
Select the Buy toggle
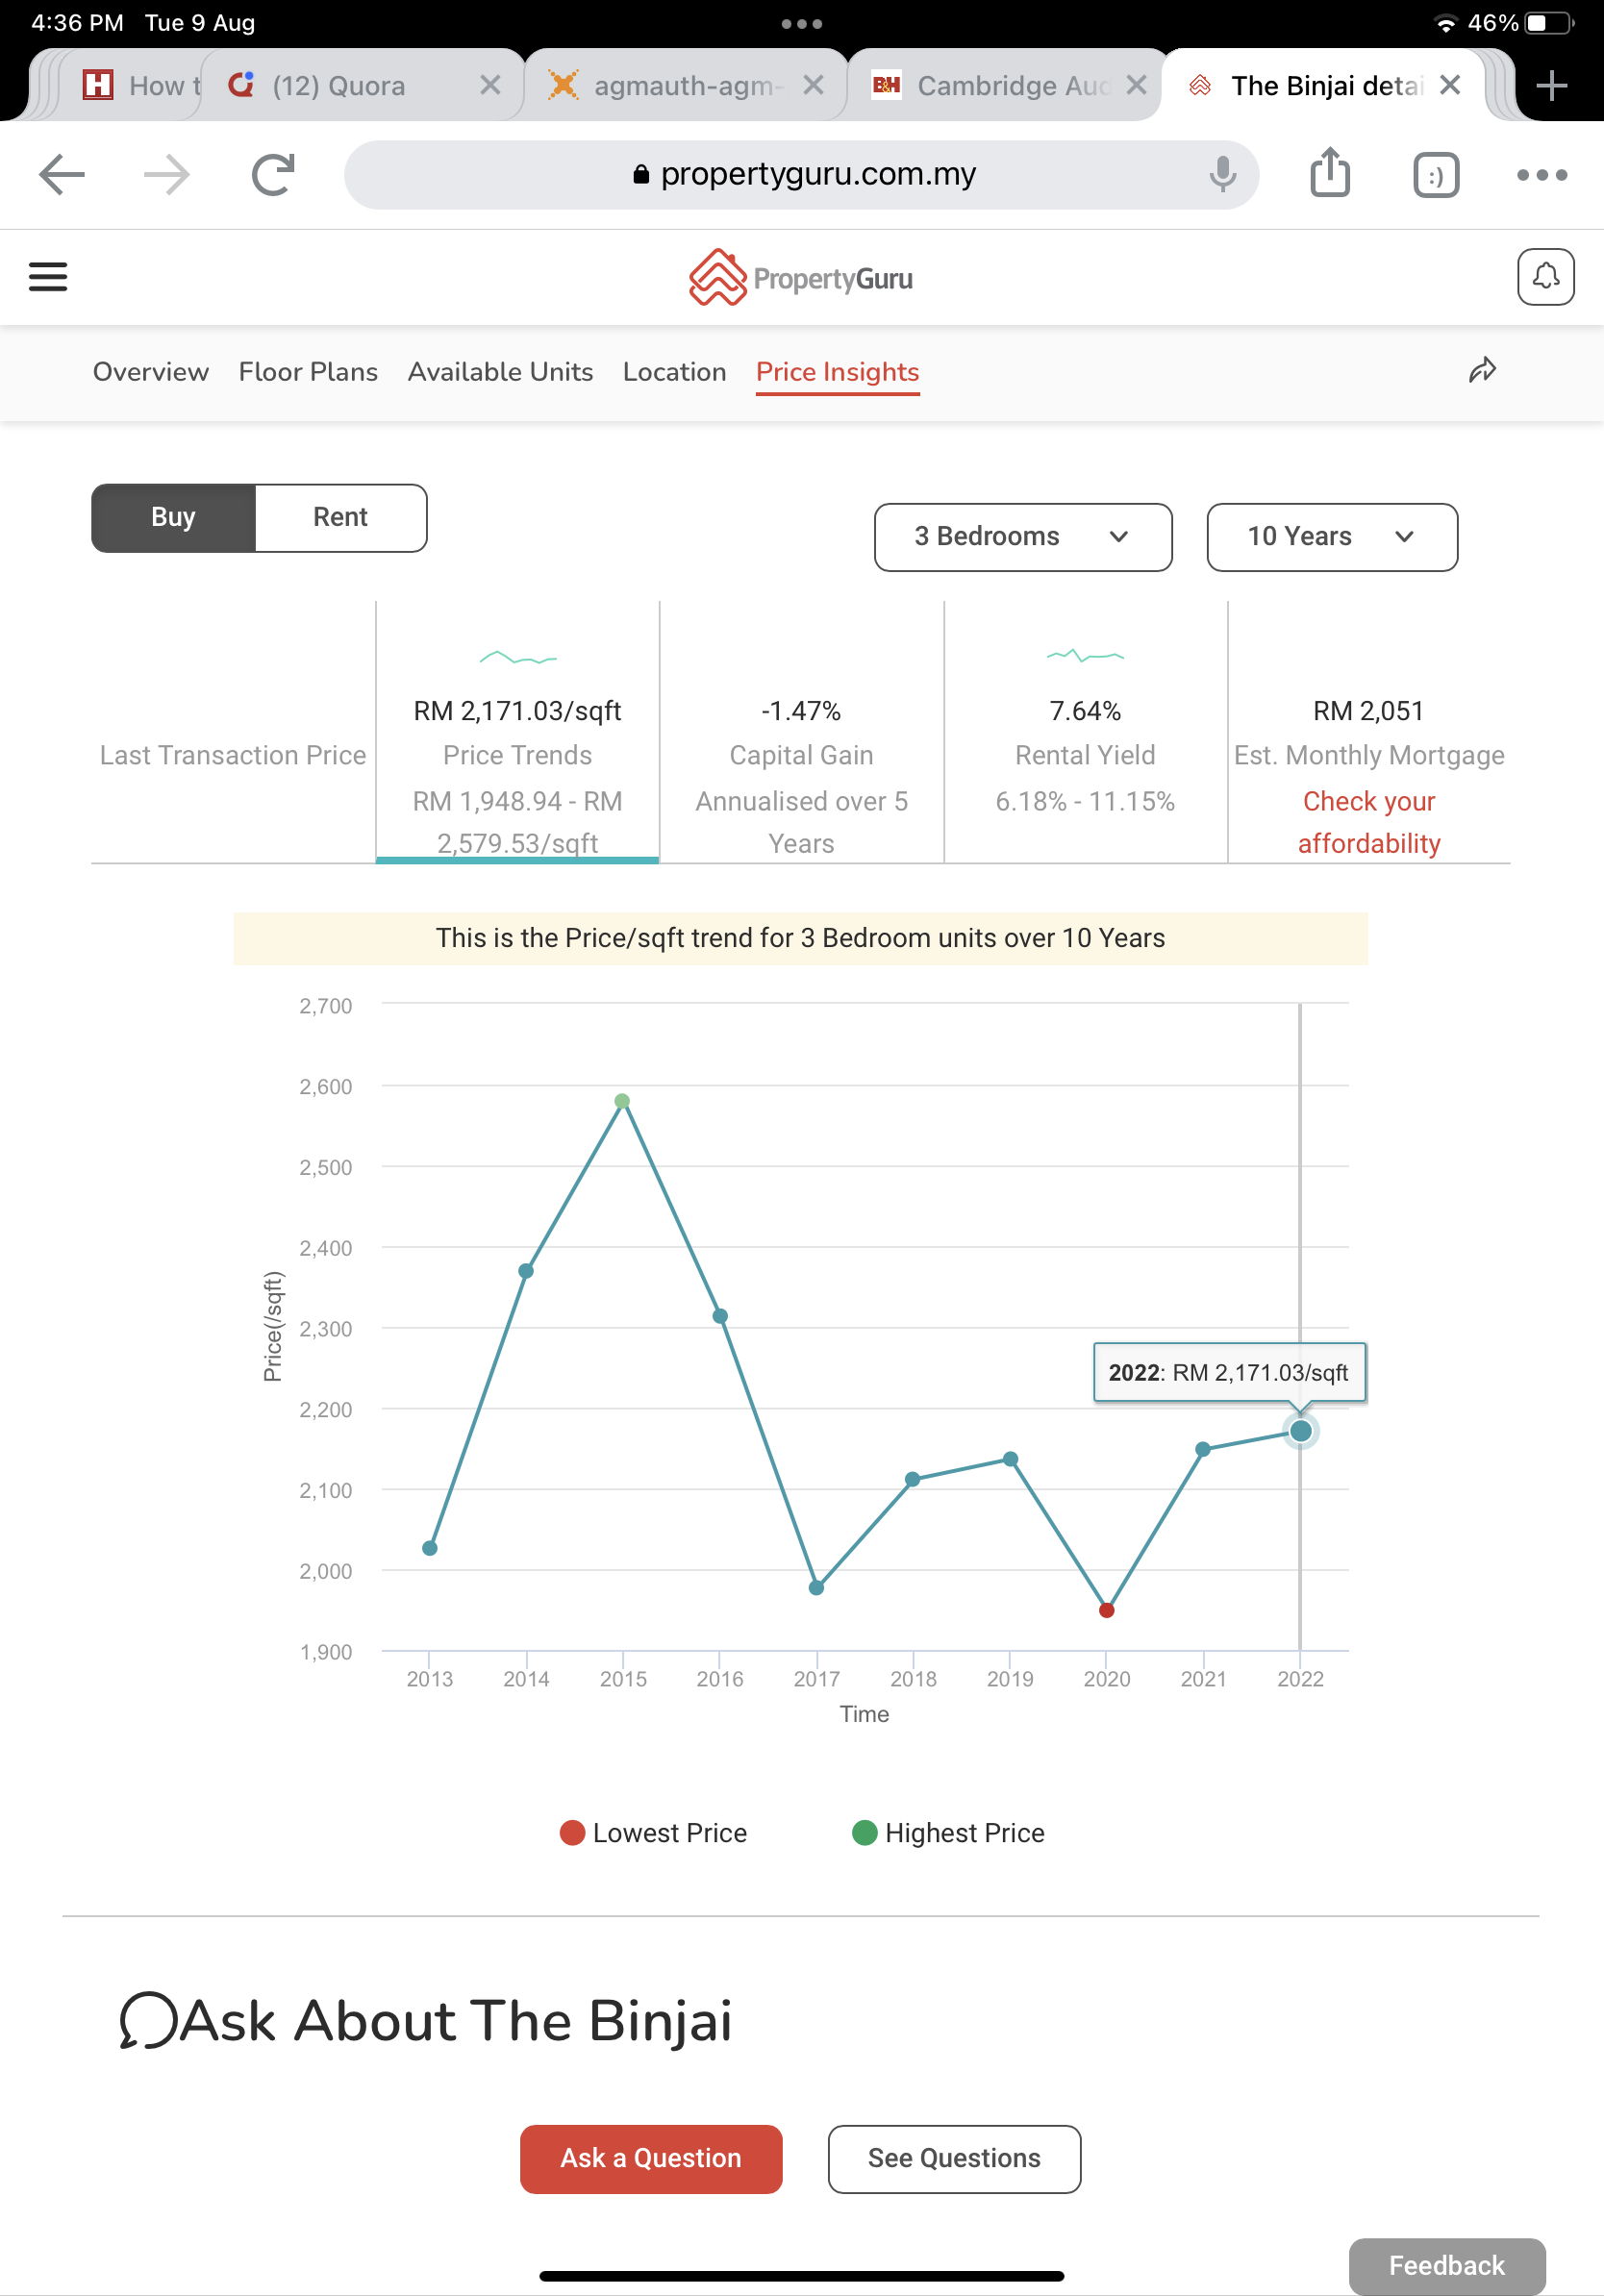tap(173, 517)
